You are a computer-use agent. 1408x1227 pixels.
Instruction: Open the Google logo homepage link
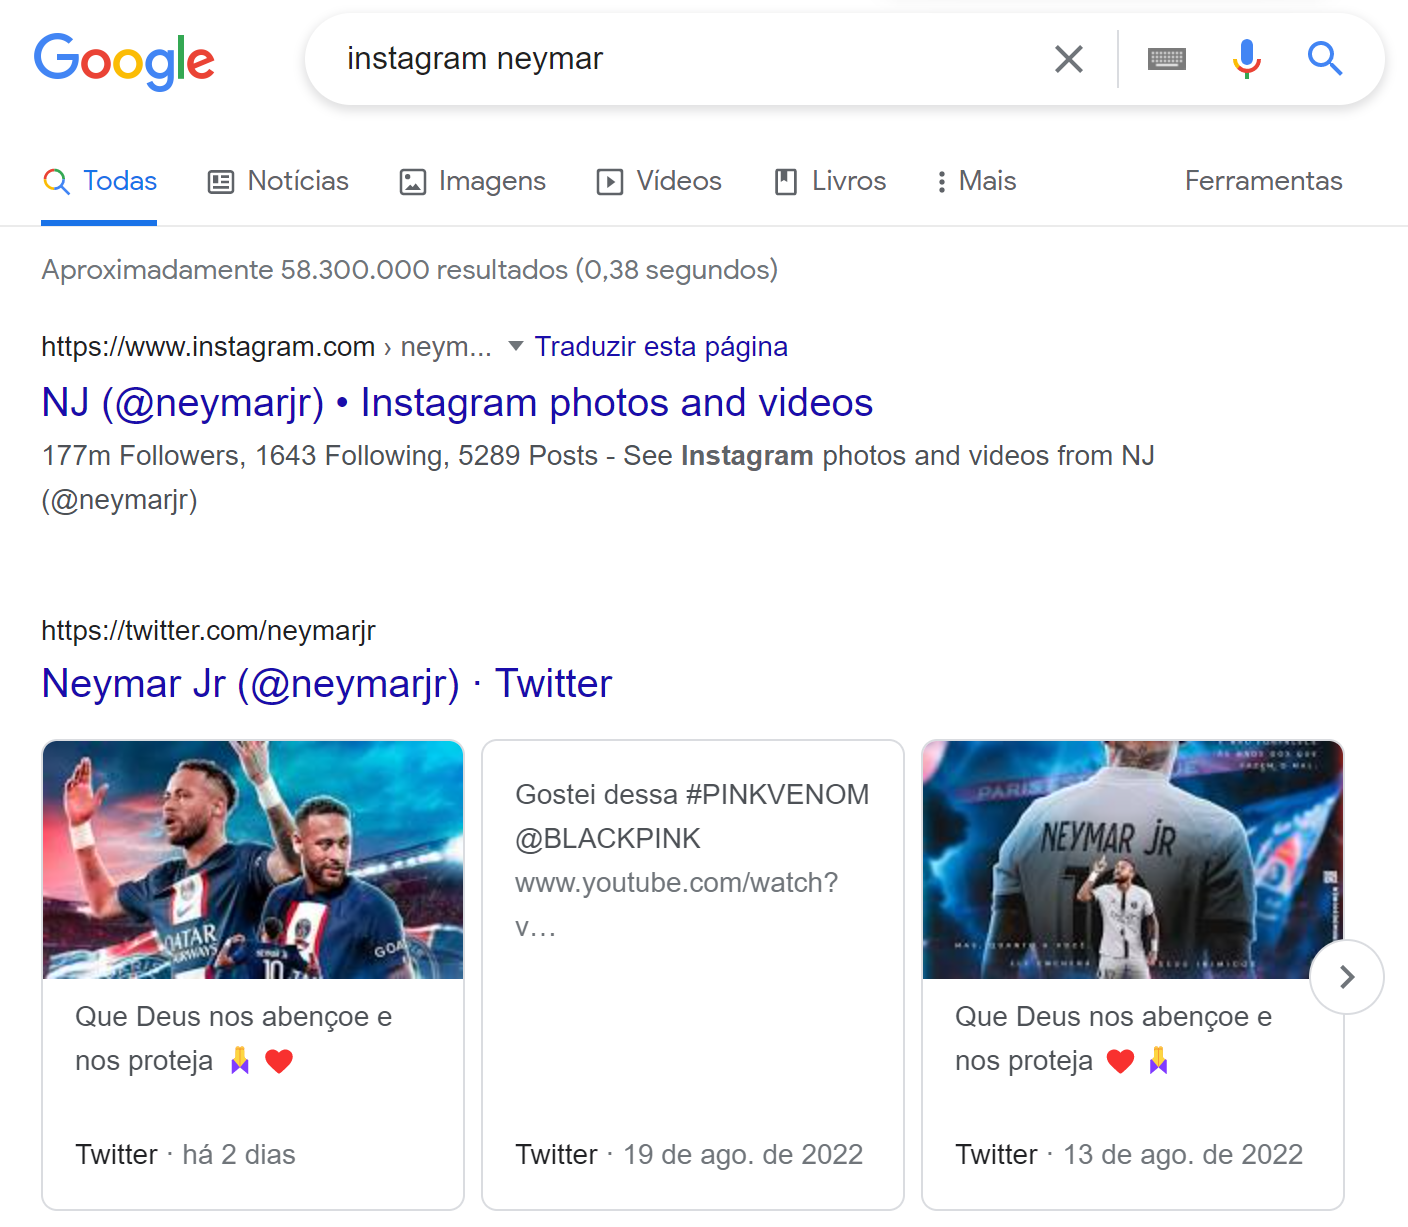pyautogui.click(x=124, y=61)
